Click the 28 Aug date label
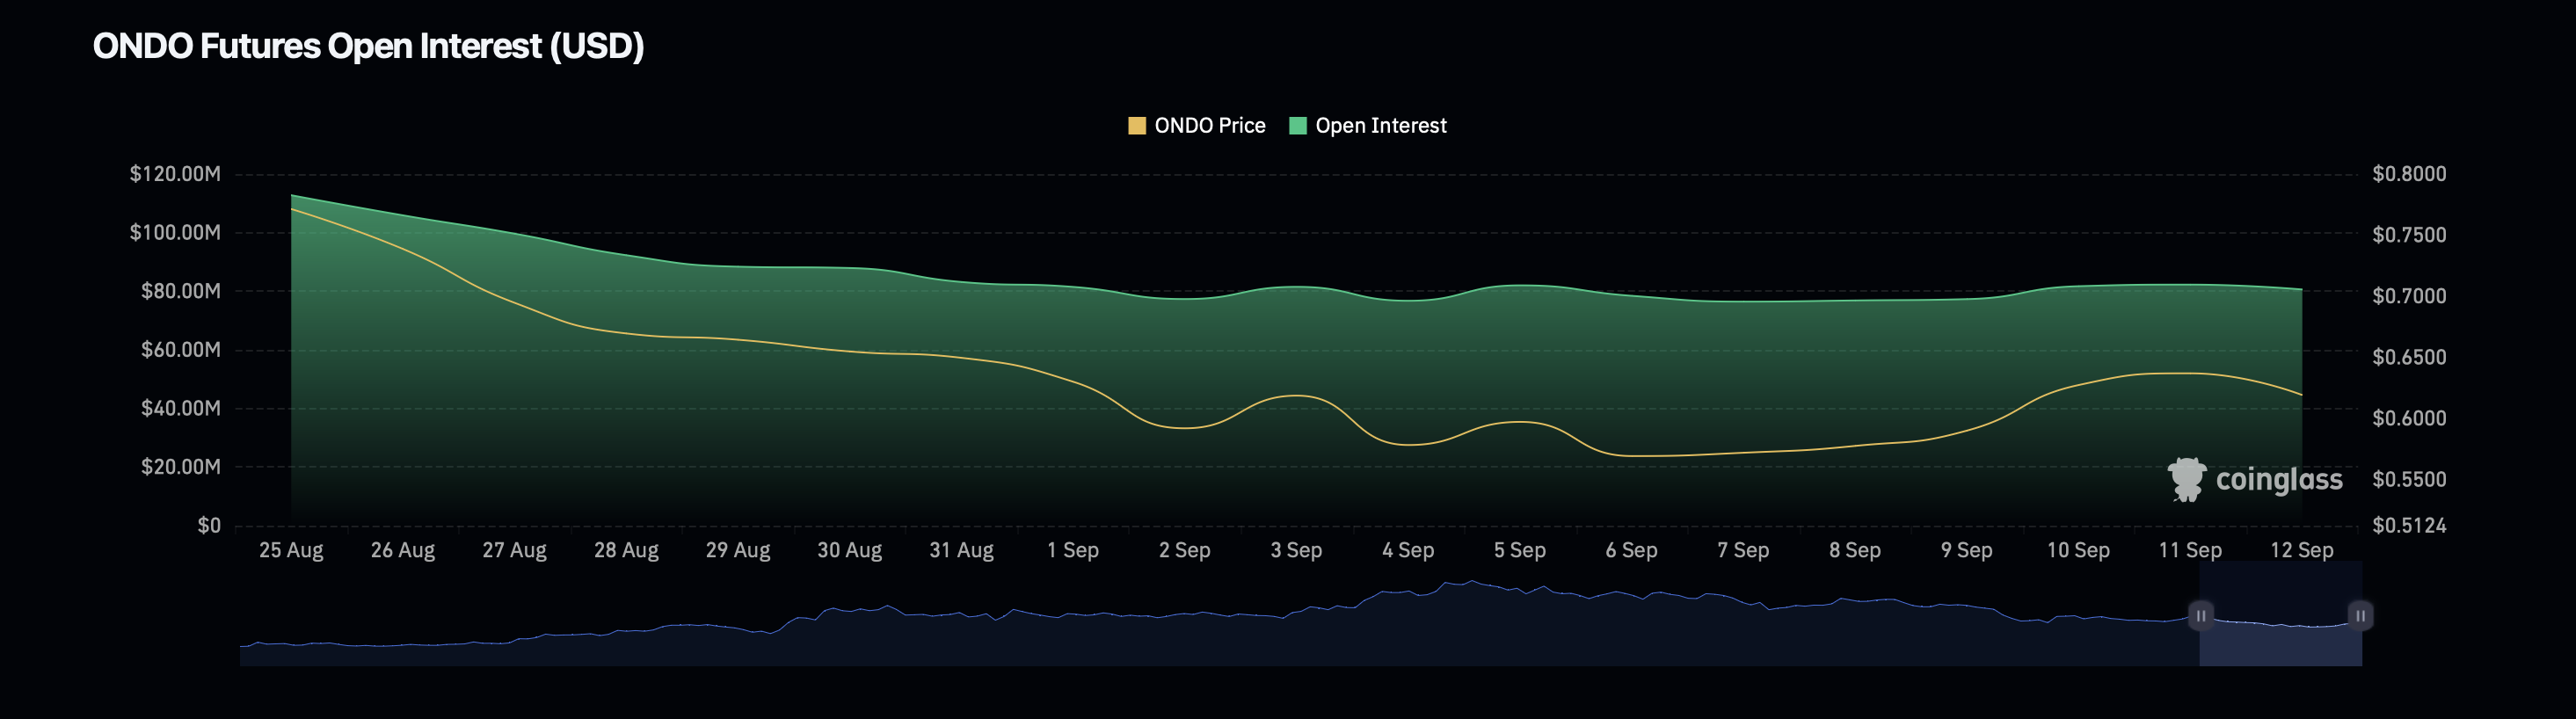The image size is (2576, 719). (626, 550)
